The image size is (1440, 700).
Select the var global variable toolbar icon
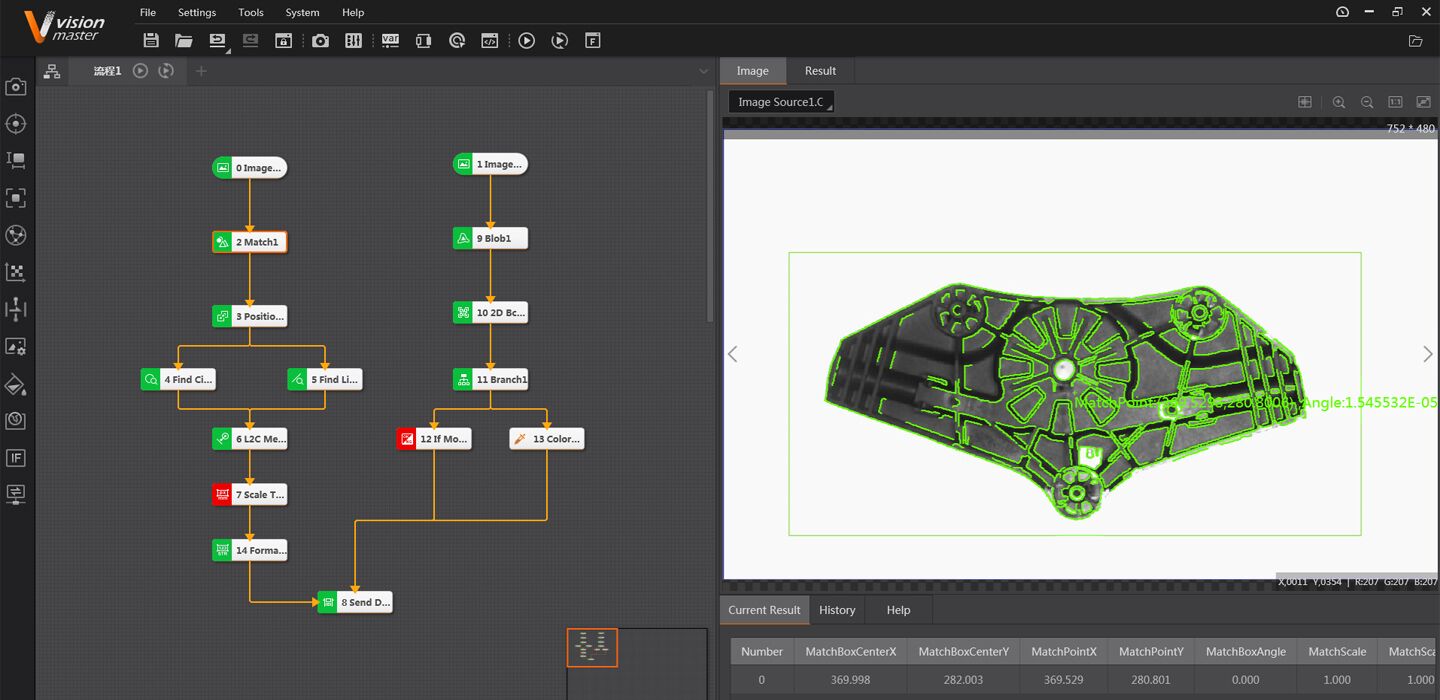tap(390, 40)
